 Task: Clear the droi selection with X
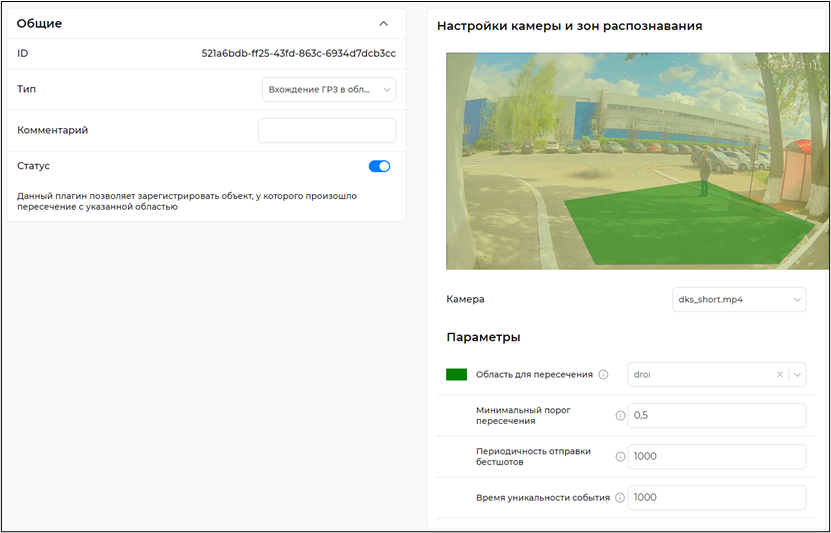point(780,375)
